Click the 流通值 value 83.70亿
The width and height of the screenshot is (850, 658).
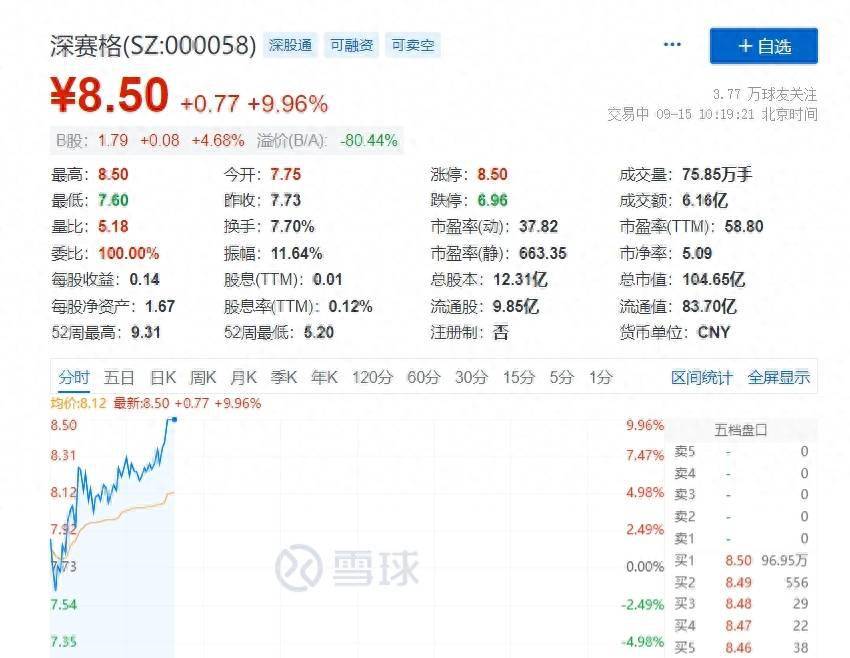coord(709,307)
